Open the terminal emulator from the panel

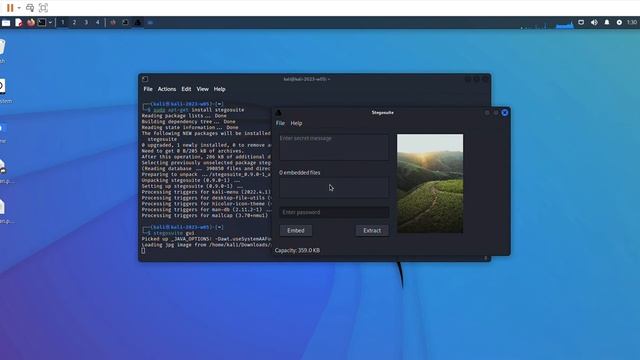(42, 22)
